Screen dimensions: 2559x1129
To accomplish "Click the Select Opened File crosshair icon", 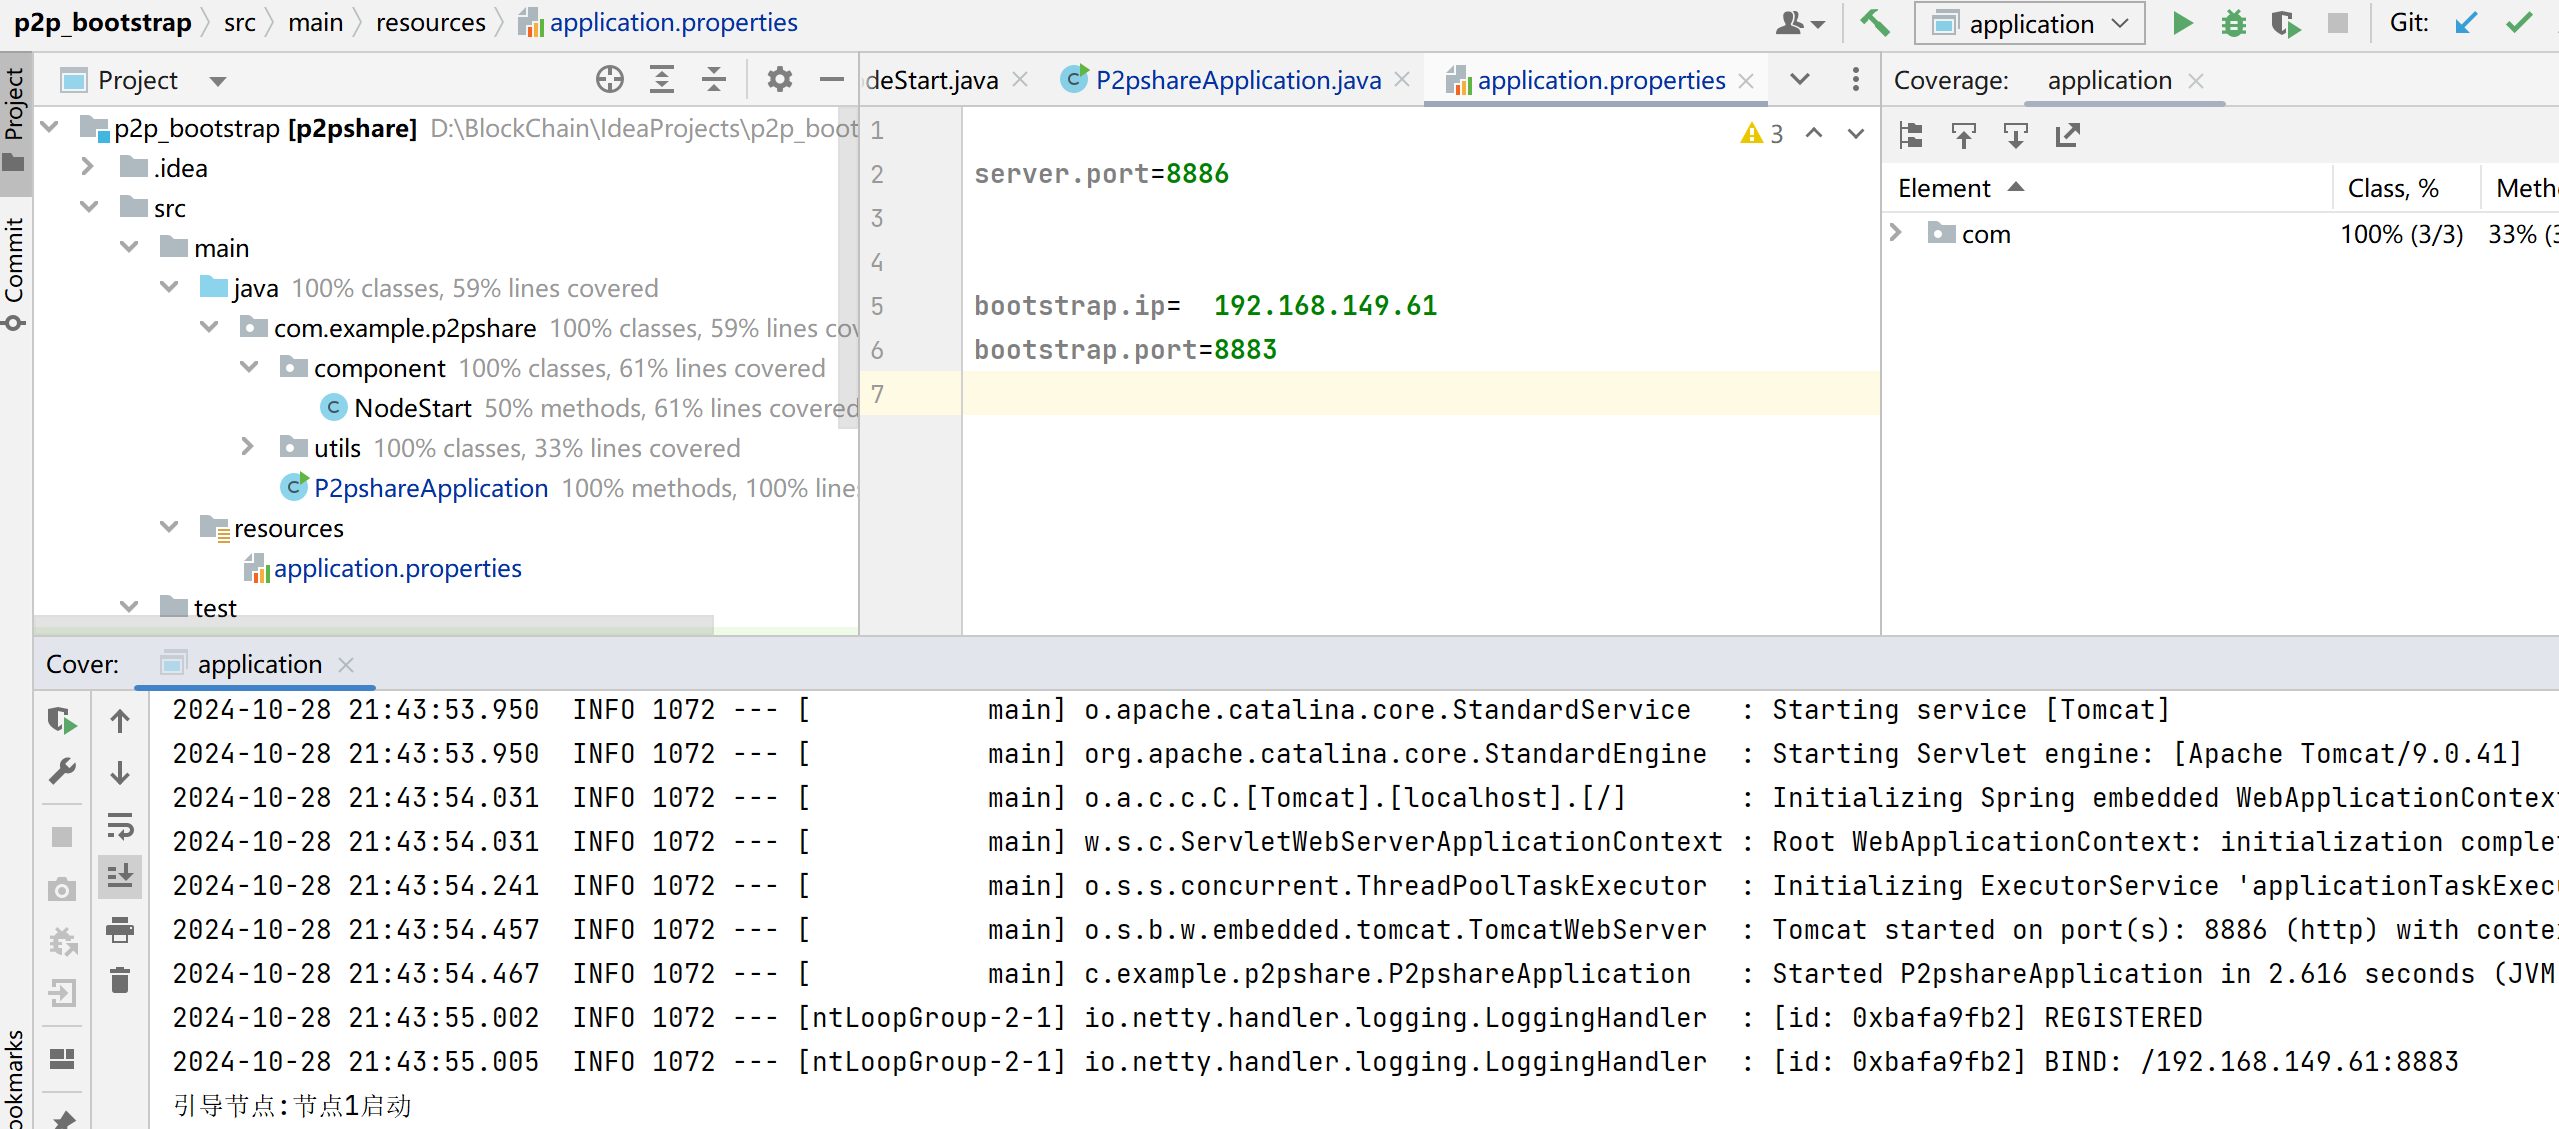I will pyautogui.click(x=609, y=80).
